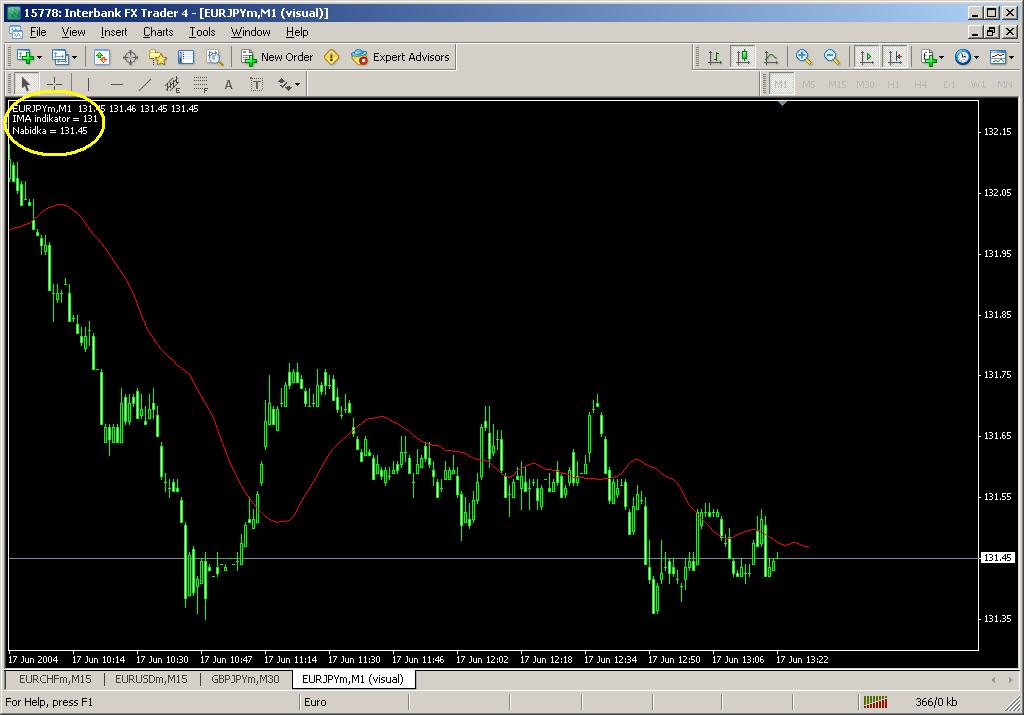1024x715 pixels.
Task: Select the Fibonacci retracement tool
Action: [200, 84]
